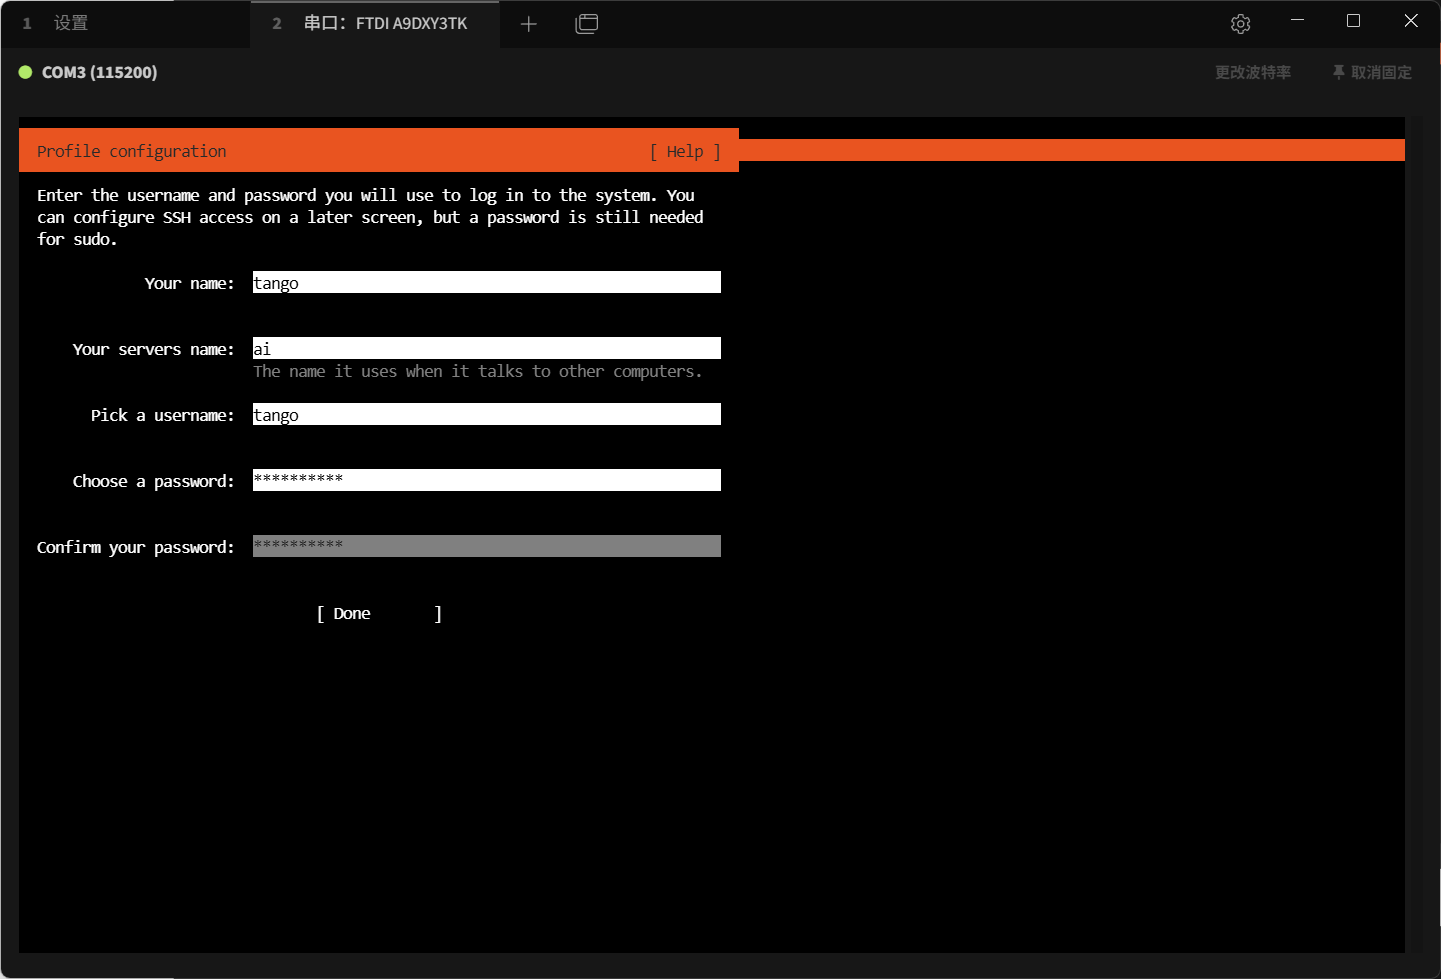The height and width of the screenshot is (979, 1441).
Task: Open settings via the gear icon
Action: click(1240, 24)
